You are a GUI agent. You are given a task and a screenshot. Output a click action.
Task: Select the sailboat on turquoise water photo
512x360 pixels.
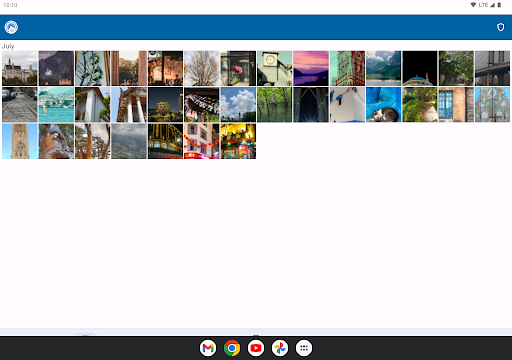(x=56, y=105)
